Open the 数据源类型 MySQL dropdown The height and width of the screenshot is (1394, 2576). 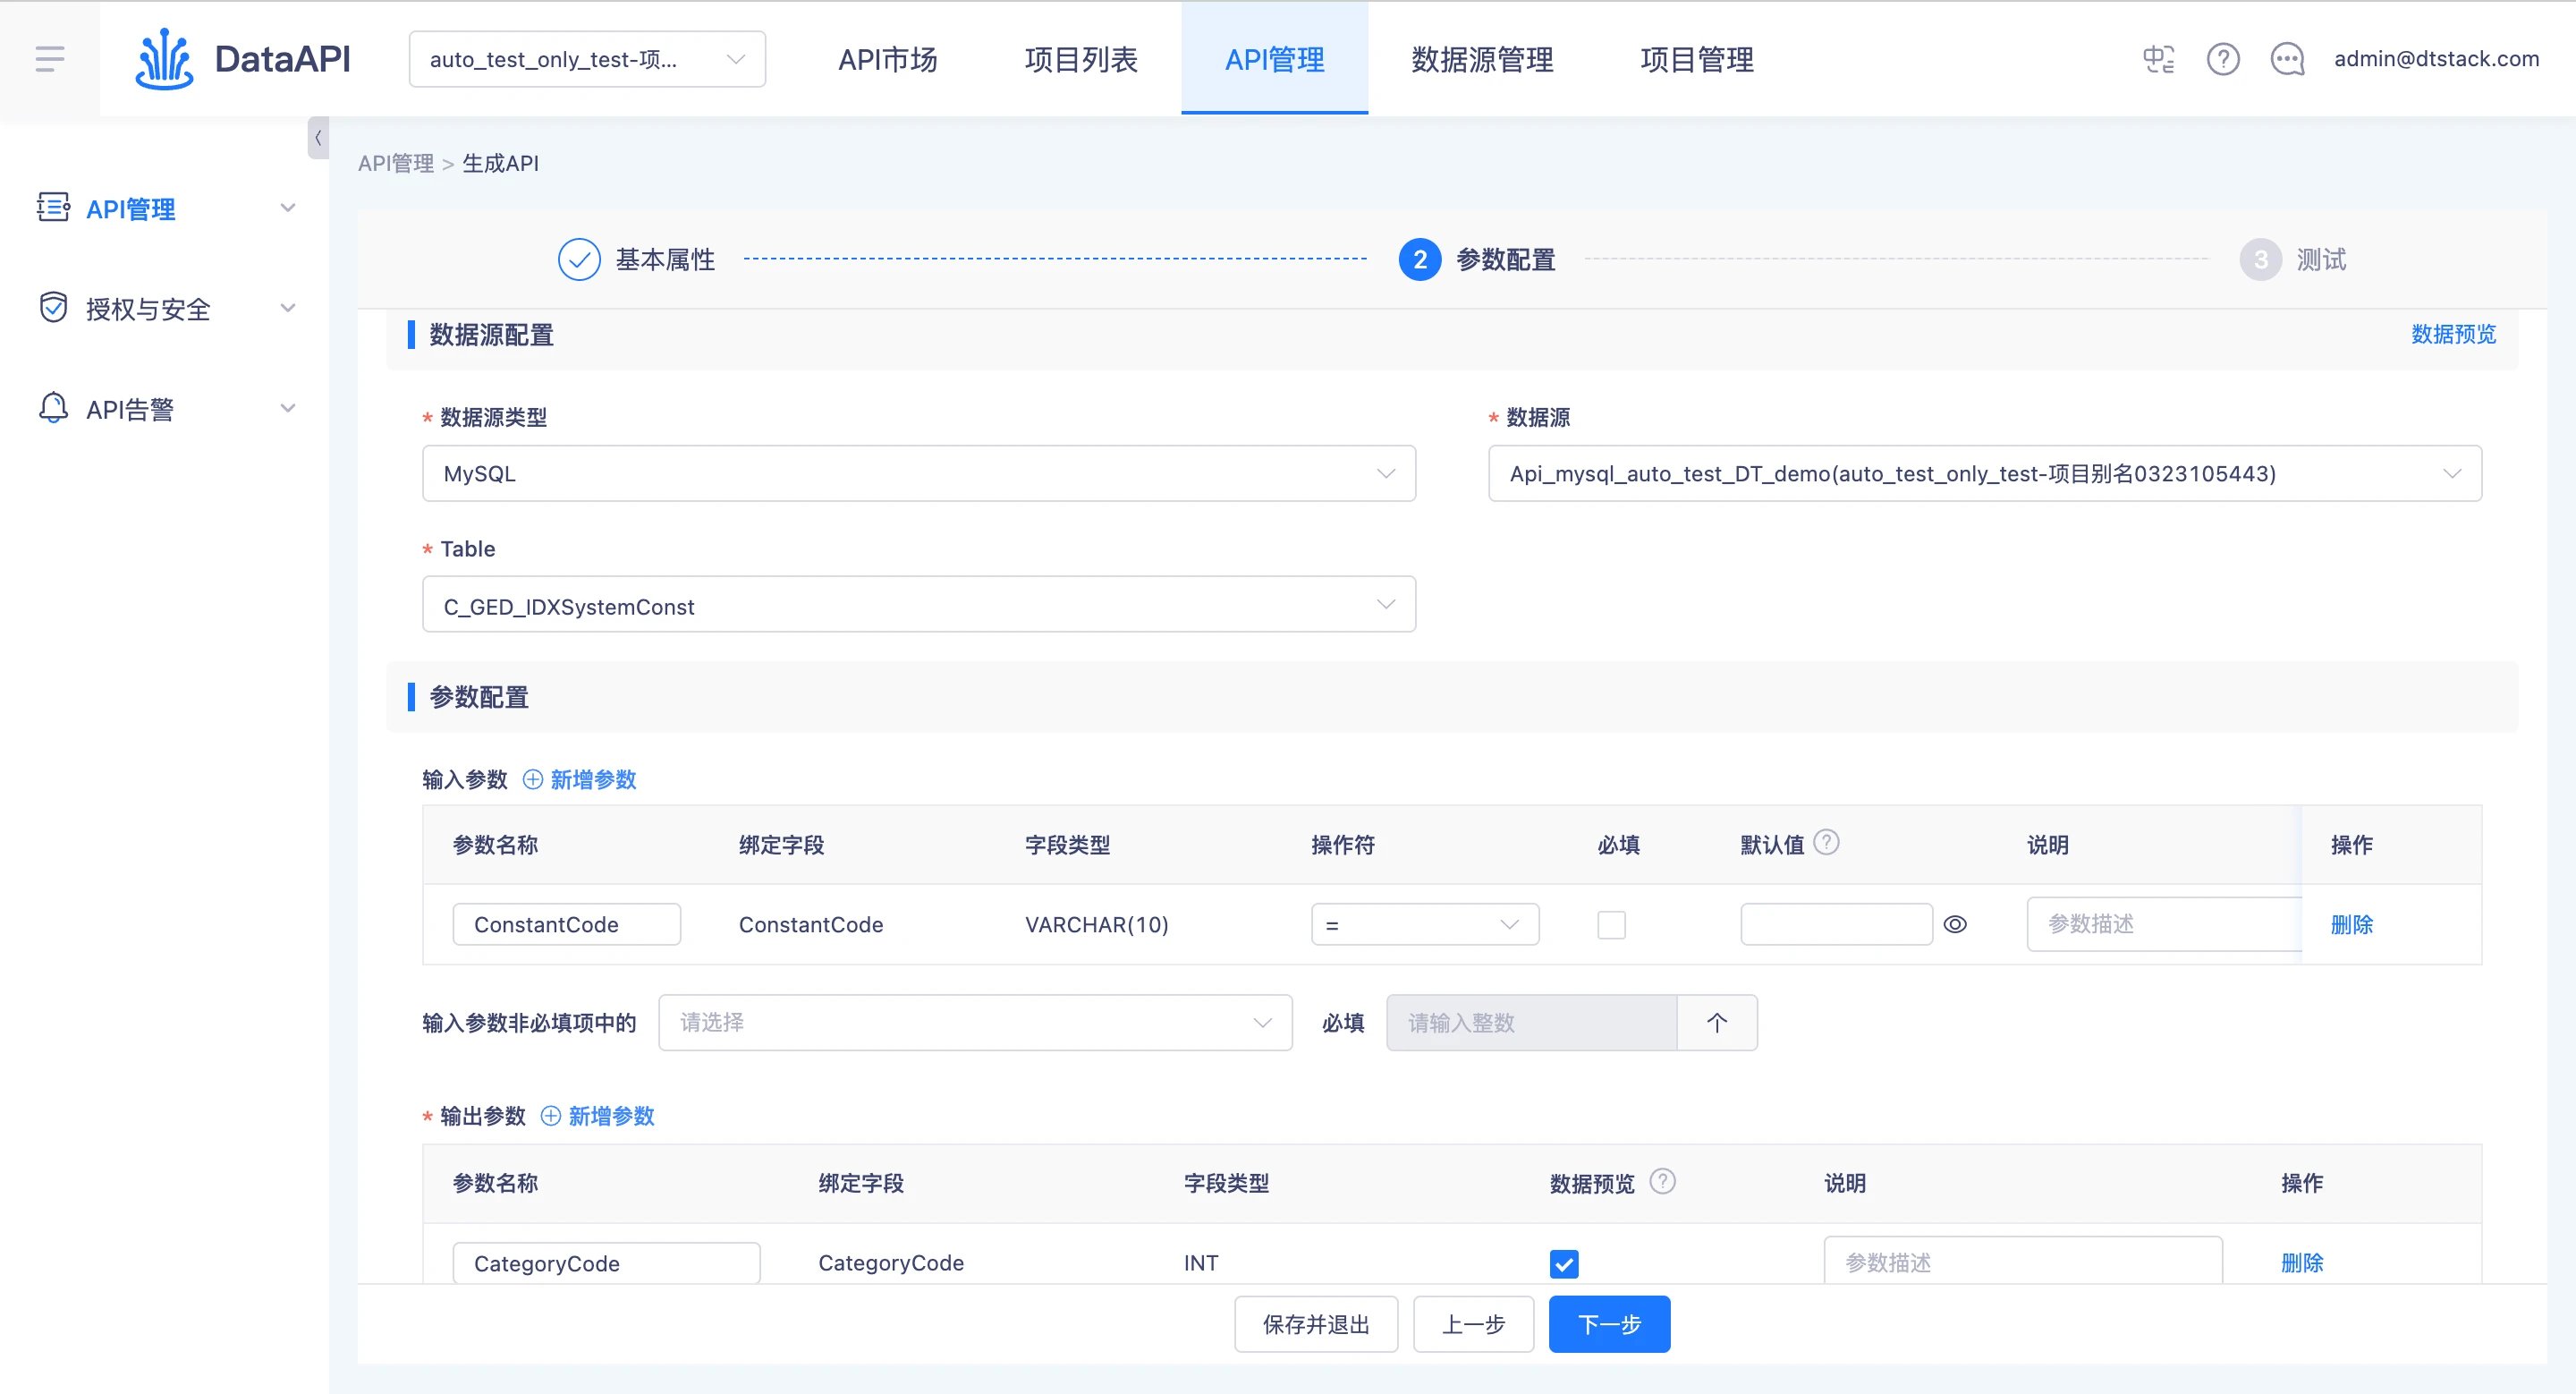pos(919,473)
